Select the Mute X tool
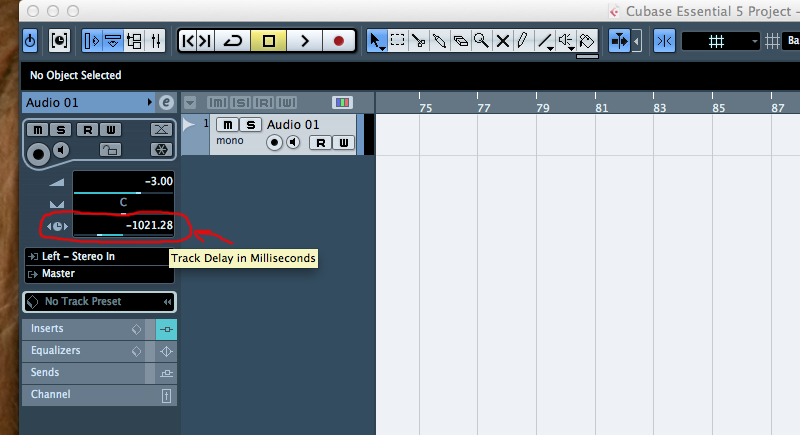Screen dimensions: 800x435 pos(503,41)
